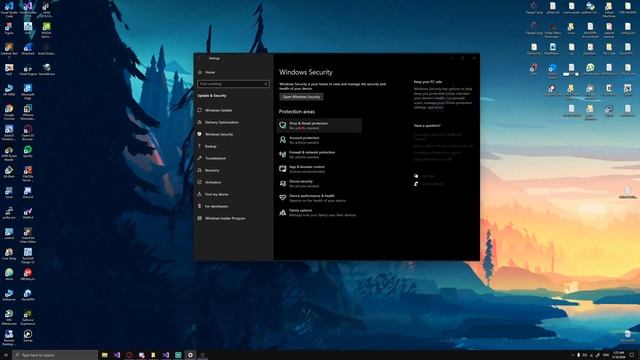Select Discord desktop icon
This screenshot has width=640, height=360.
28,193
